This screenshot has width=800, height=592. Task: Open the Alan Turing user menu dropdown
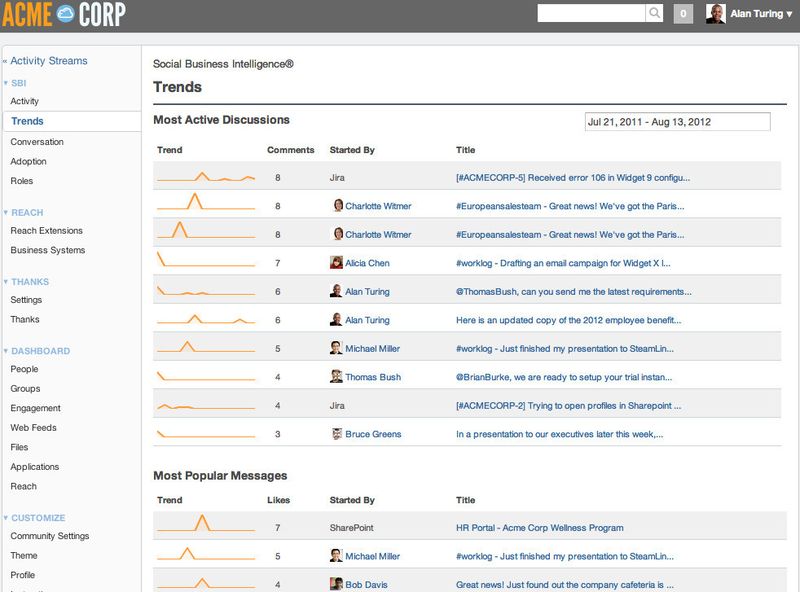pyautogui.click(x=761, y=14)
